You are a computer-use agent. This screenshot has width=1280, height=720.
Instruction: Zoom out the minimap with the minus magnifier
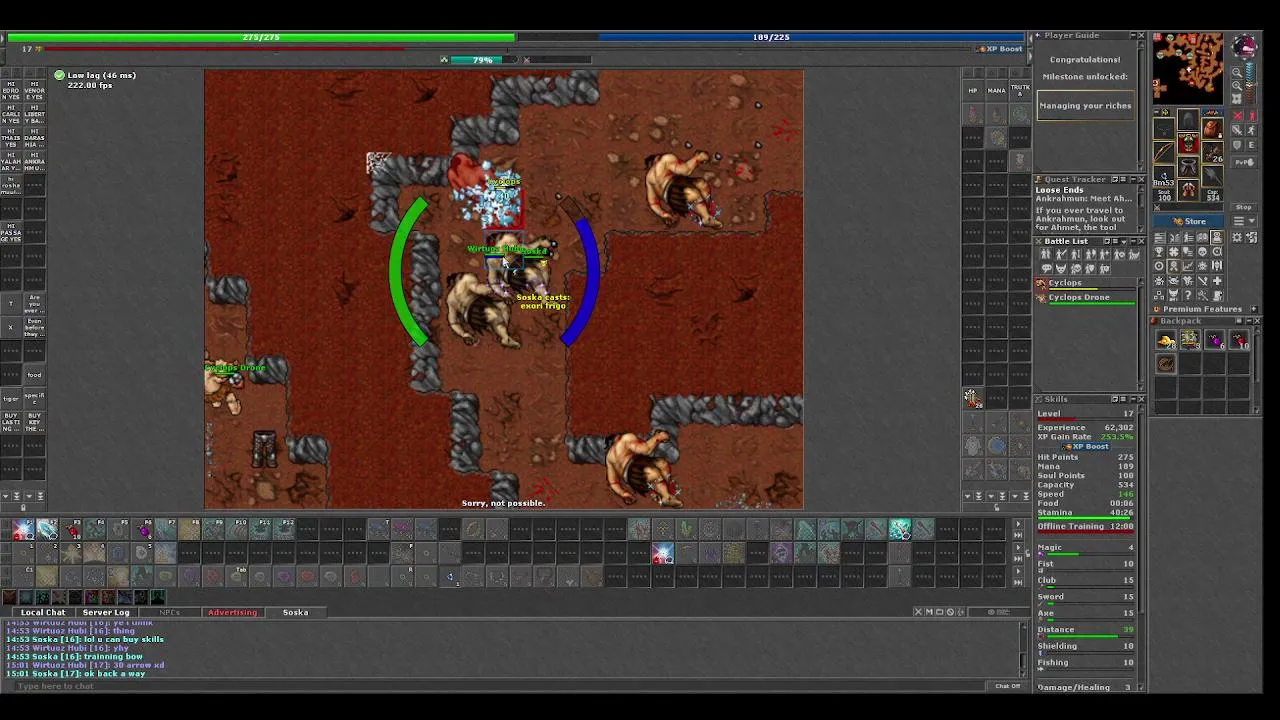[x=1236, y=72]
